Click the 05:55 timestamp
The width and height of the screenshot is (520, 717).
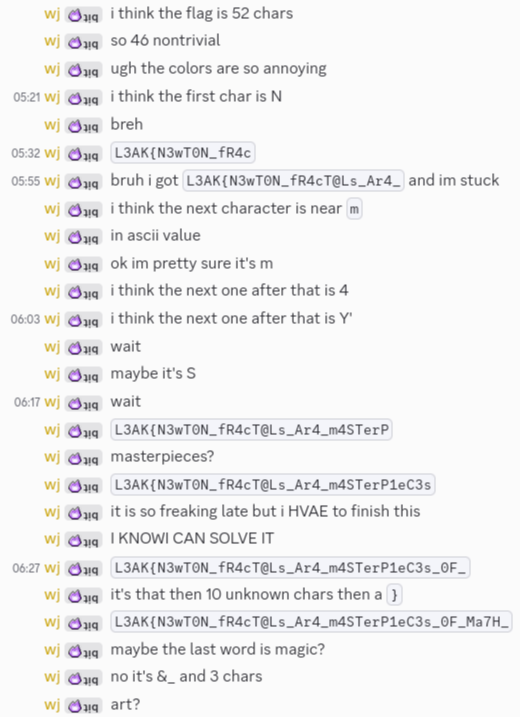(26, 181)
